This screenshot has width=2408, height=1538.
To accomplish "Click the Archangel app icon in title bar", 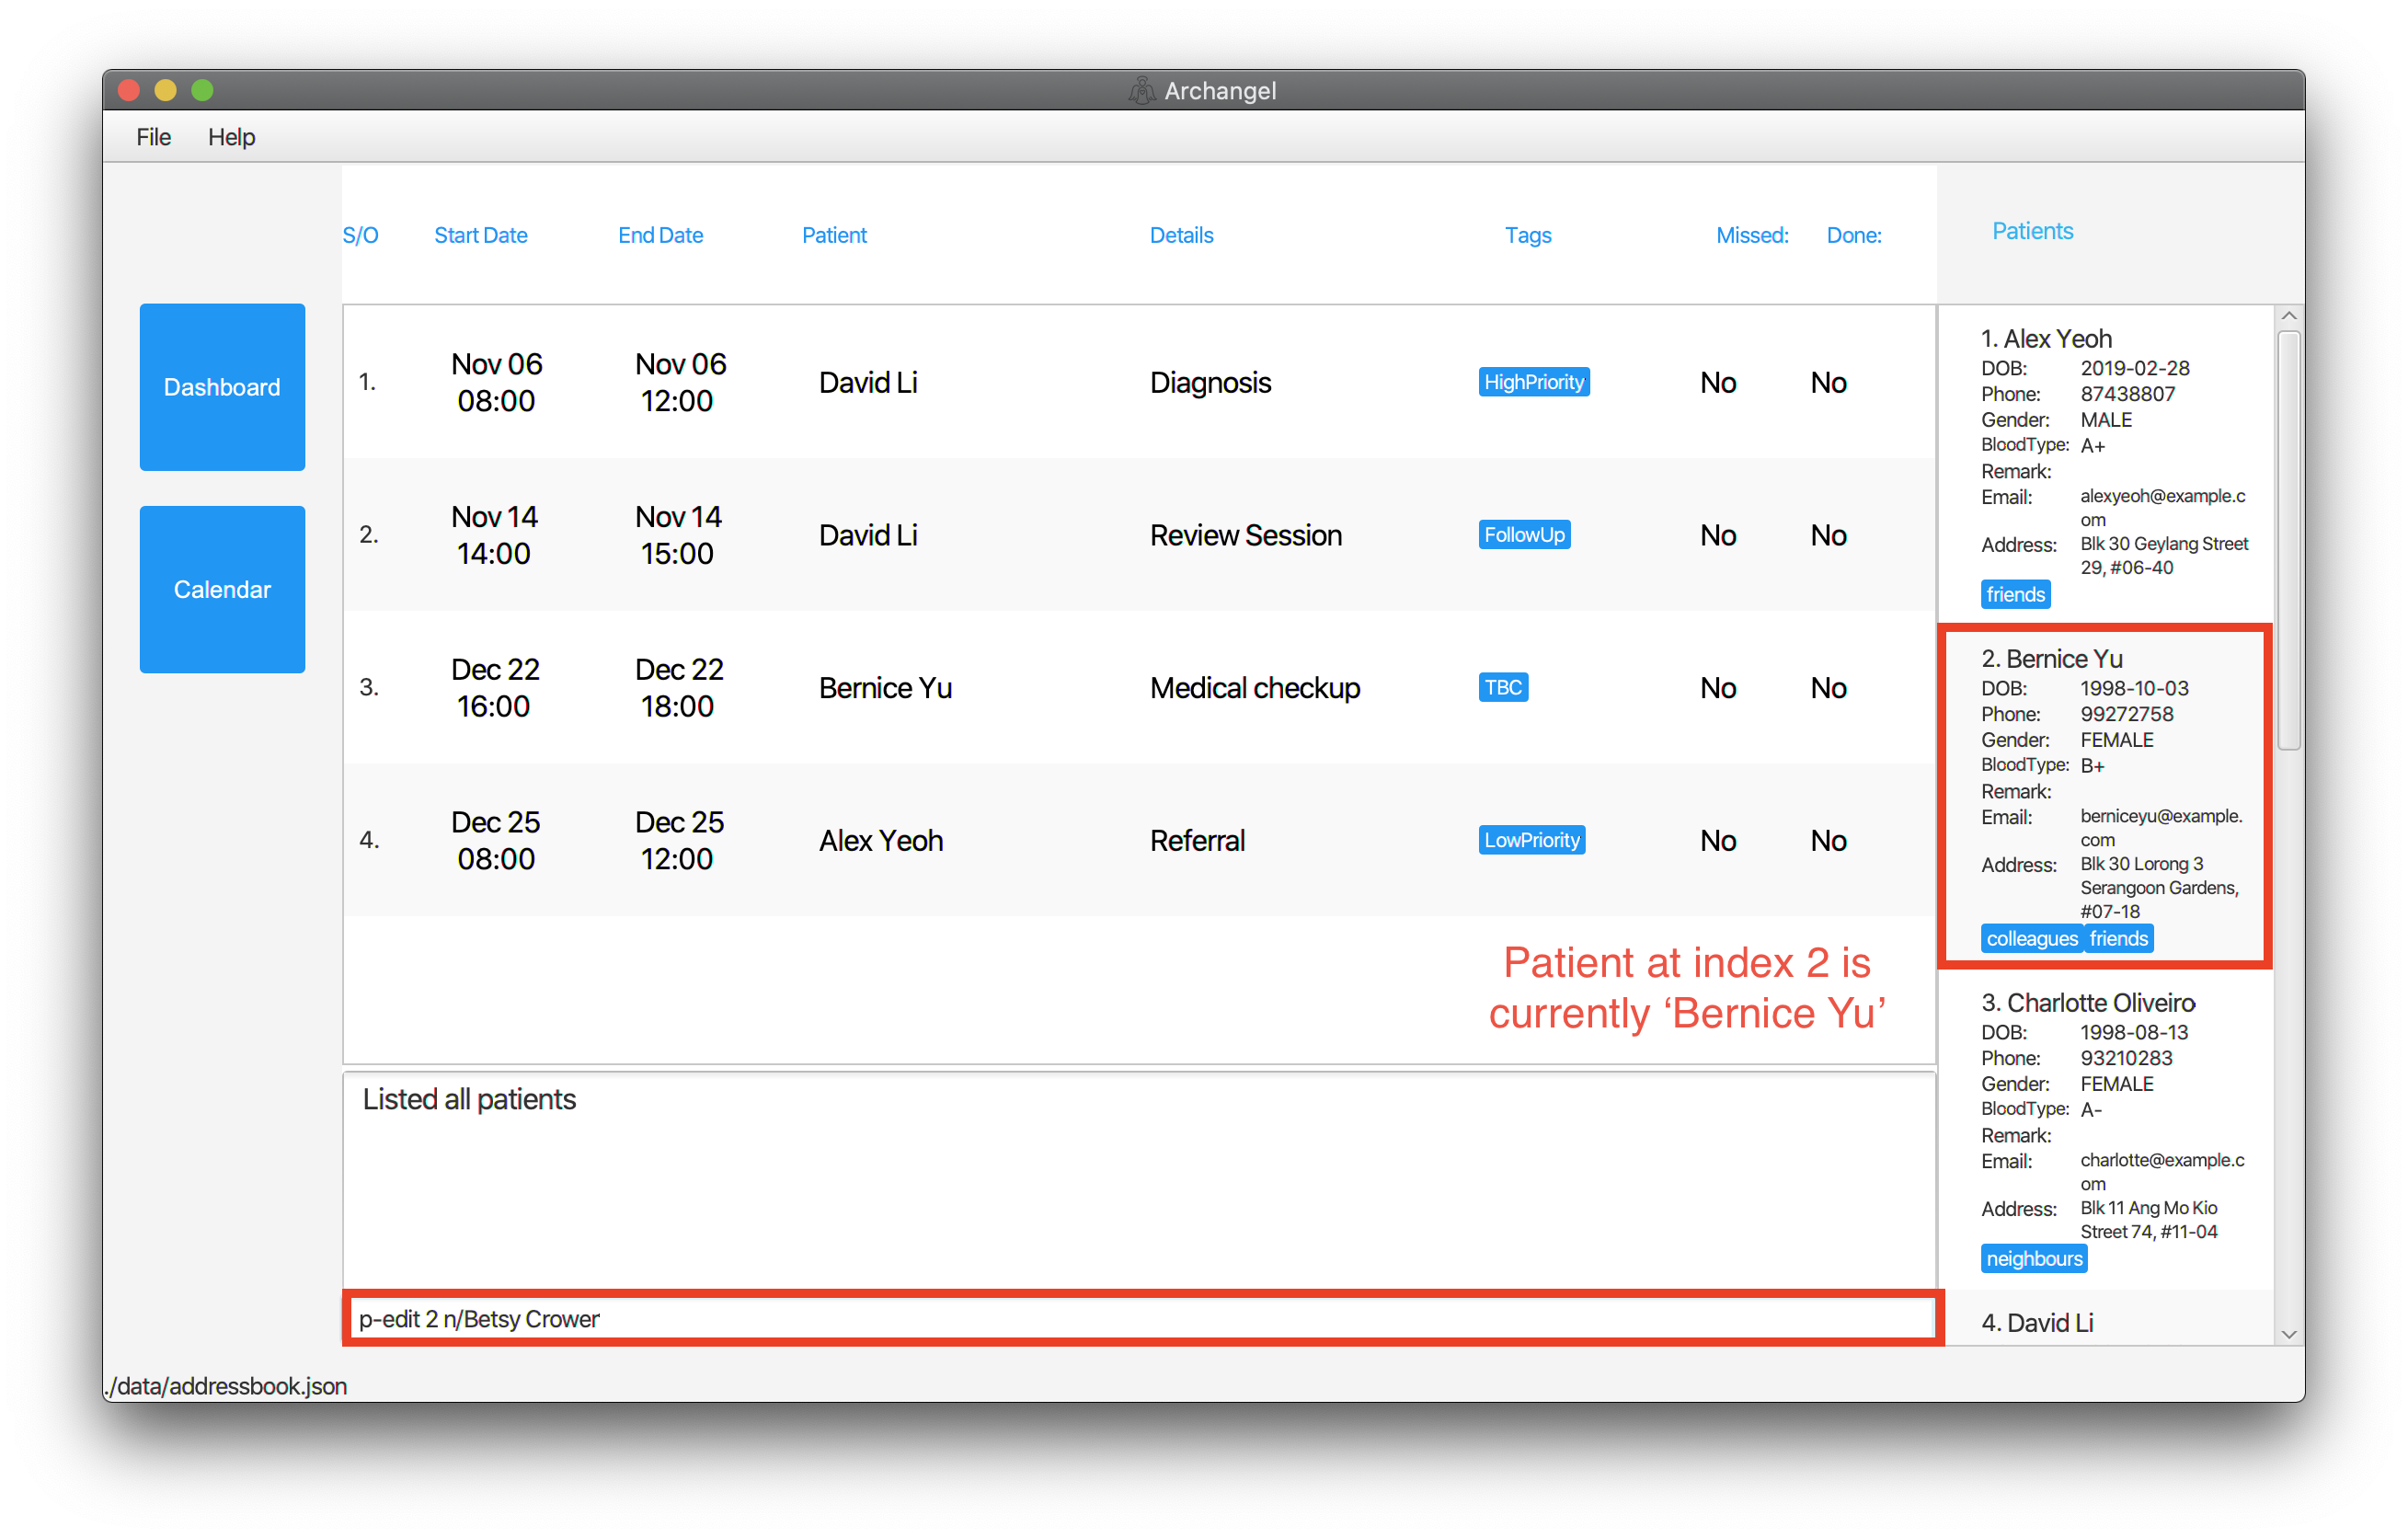I will (x=1141, y=91).
